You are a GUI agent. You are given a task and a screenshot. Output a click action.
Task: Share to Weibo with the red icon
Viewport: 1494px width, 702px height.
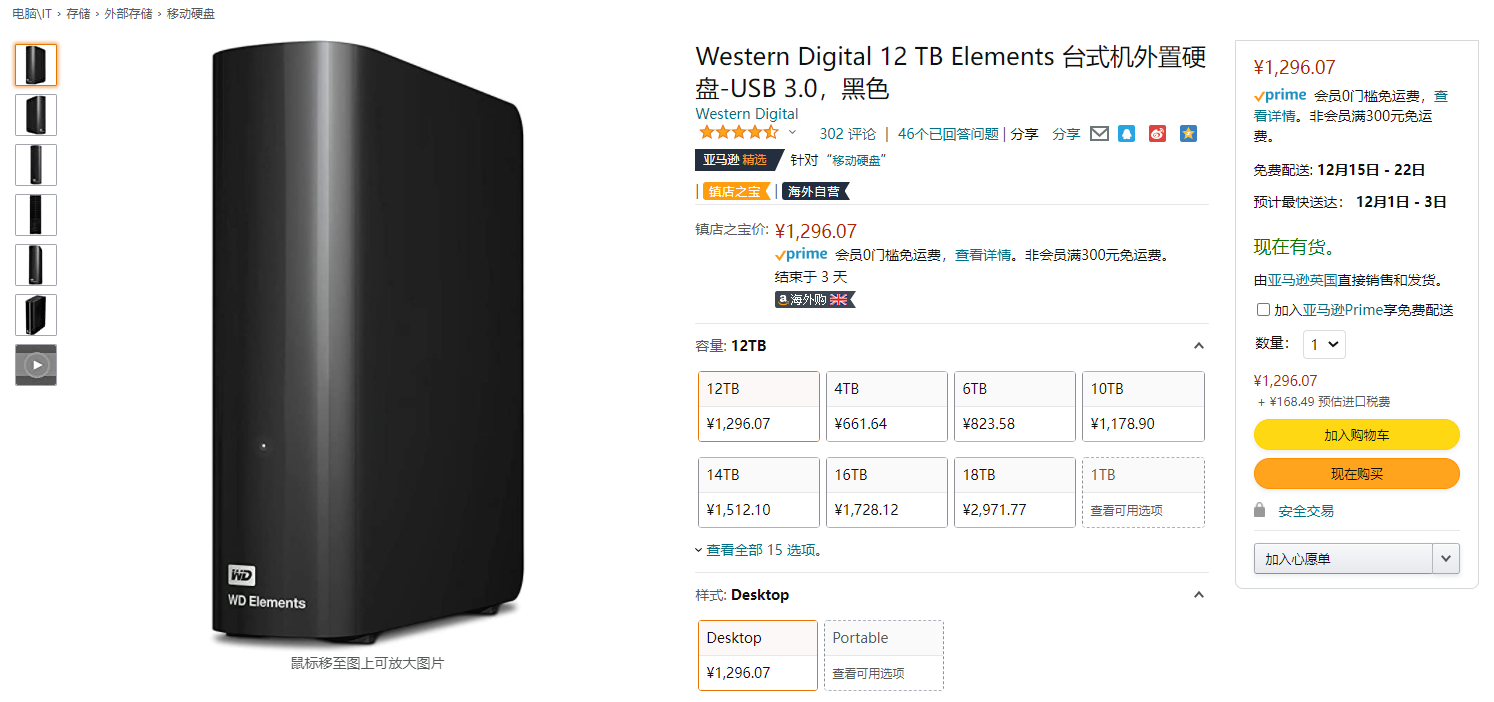tap(1157, 134)
